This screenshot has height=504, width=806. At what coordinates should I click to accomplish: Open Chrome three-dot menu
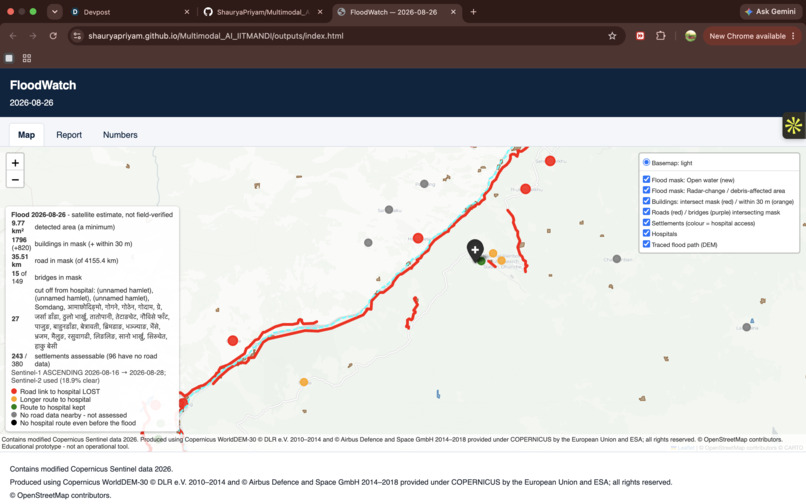793,36
